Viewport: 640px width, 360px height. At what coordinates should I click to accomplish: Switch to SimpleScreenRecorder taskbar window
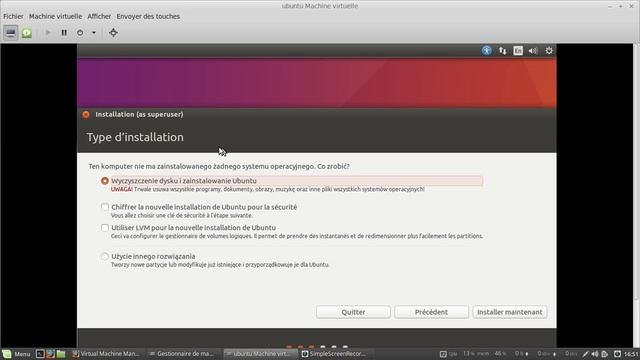click(334, 354)
